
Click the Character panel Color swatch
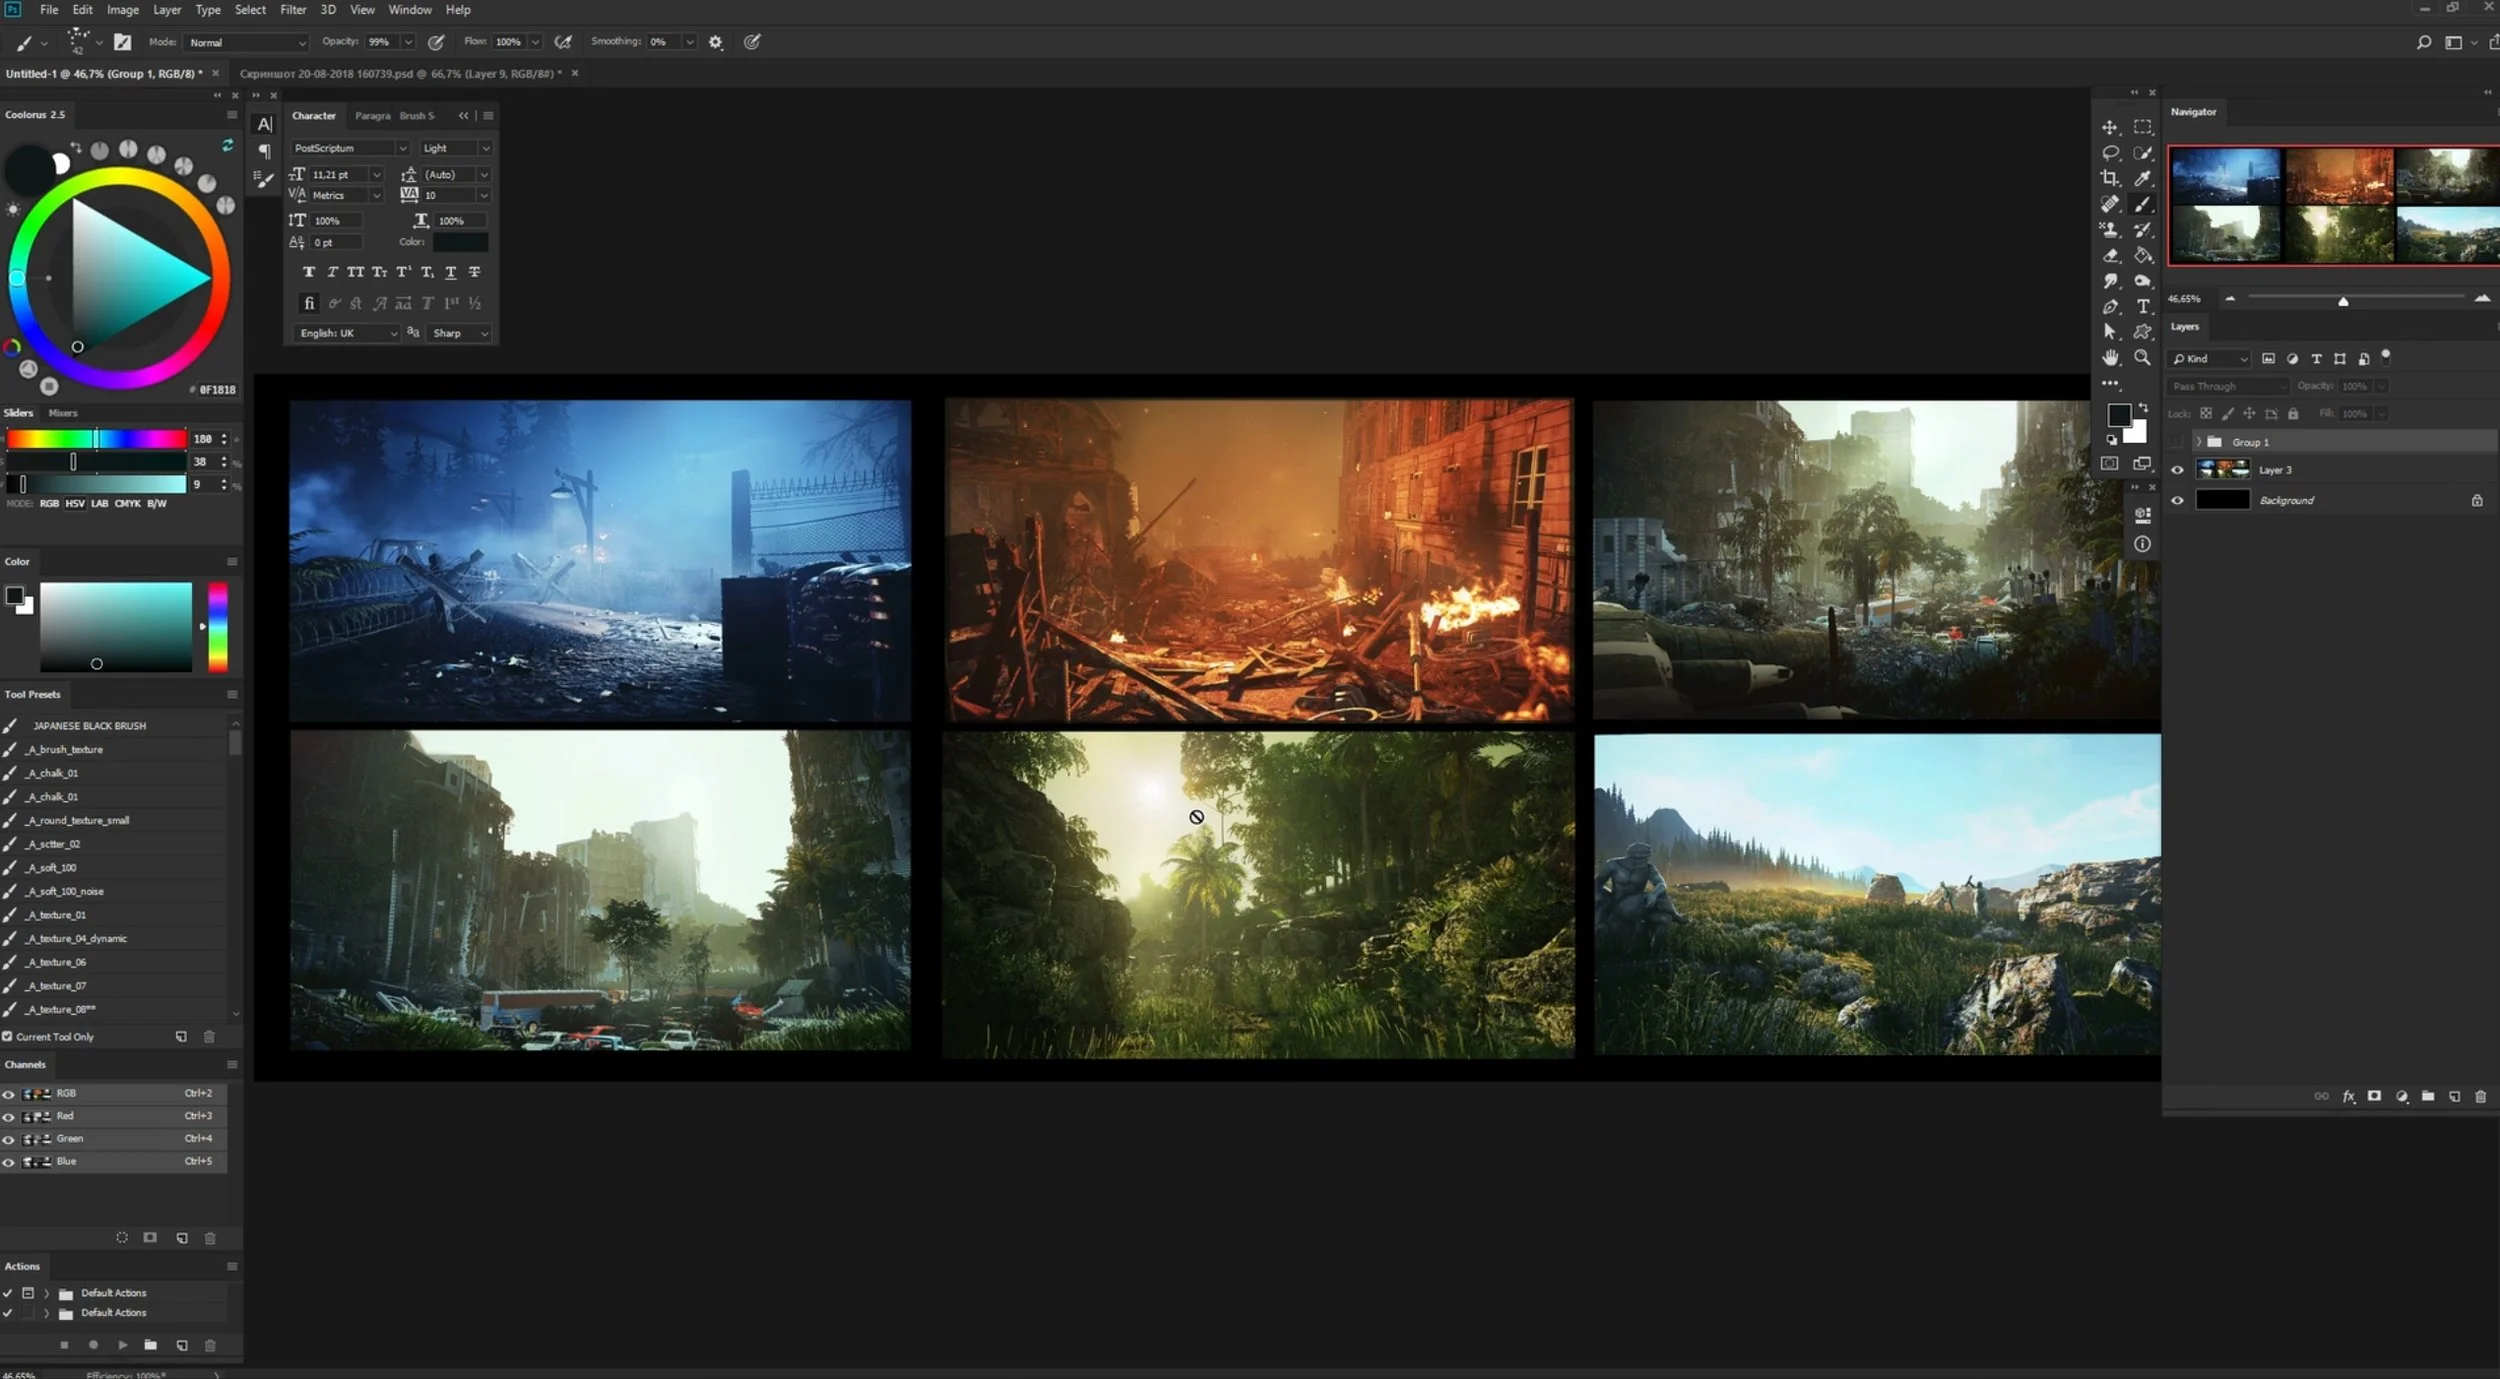coord(461,242)
